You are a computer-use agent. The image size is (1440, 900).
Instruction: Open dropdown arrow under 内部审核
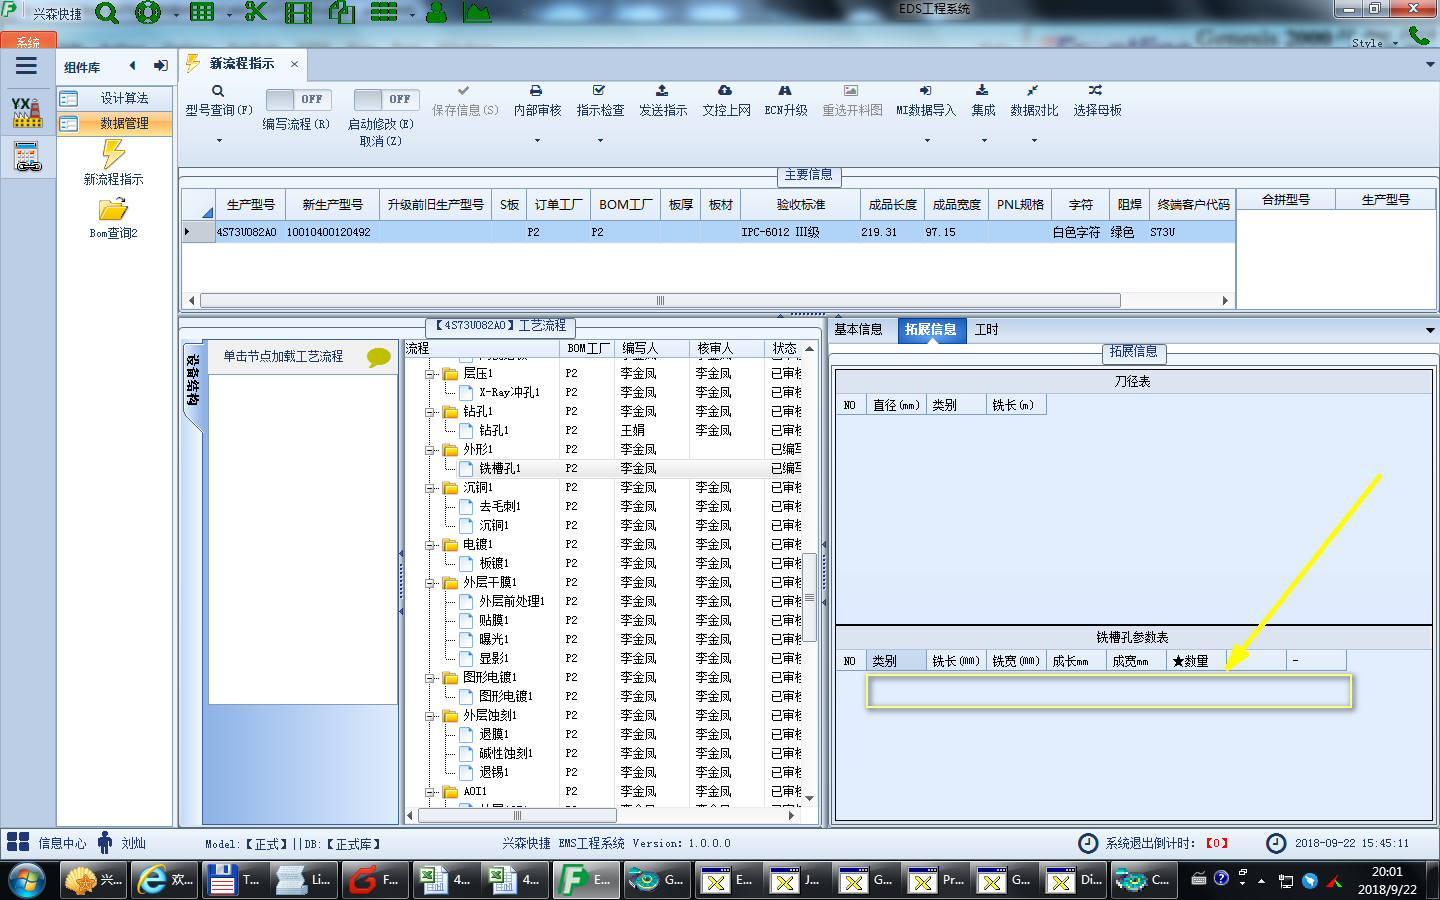pos(537,140)
